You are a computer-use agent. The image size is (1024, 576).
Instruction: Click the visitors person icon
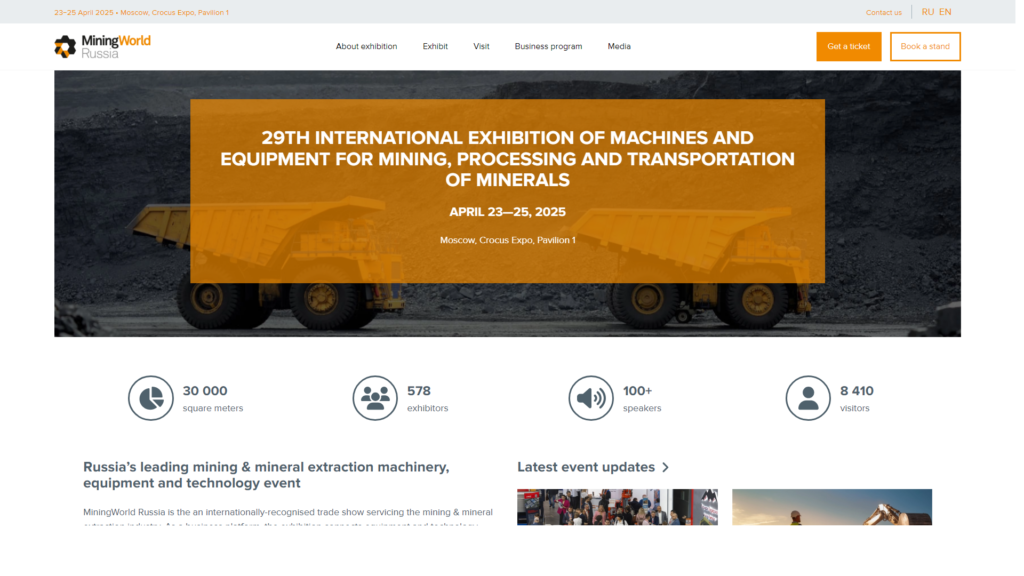808,398
